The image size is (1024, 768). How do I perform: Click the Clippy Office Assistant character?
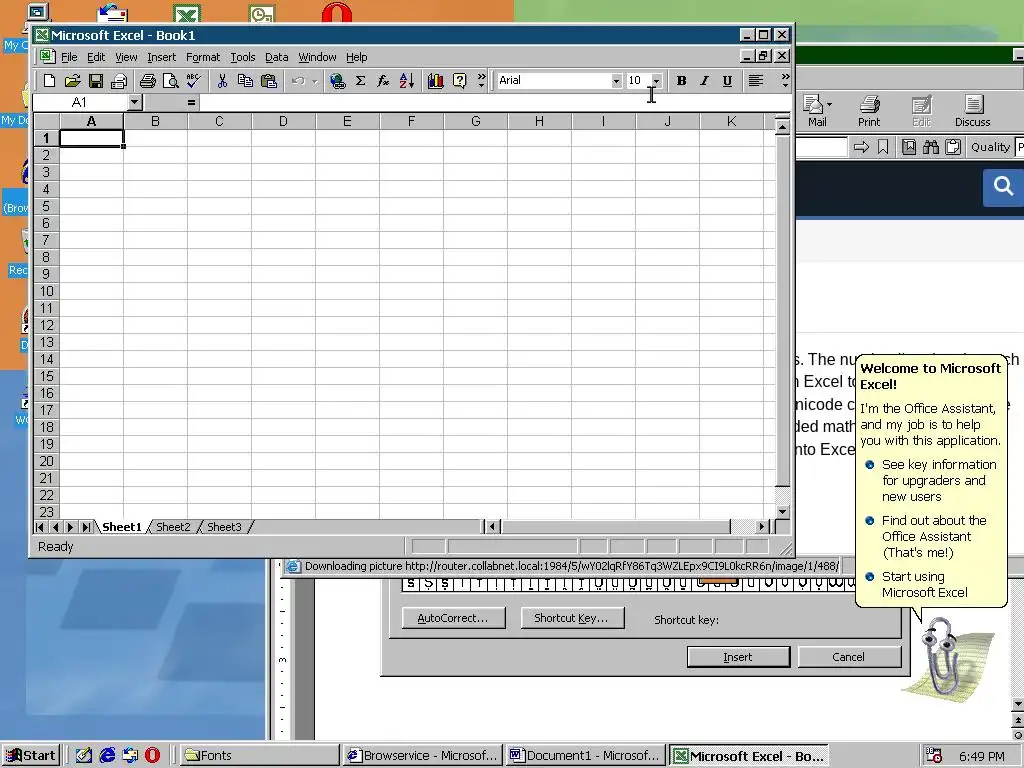tap(944, 656)
